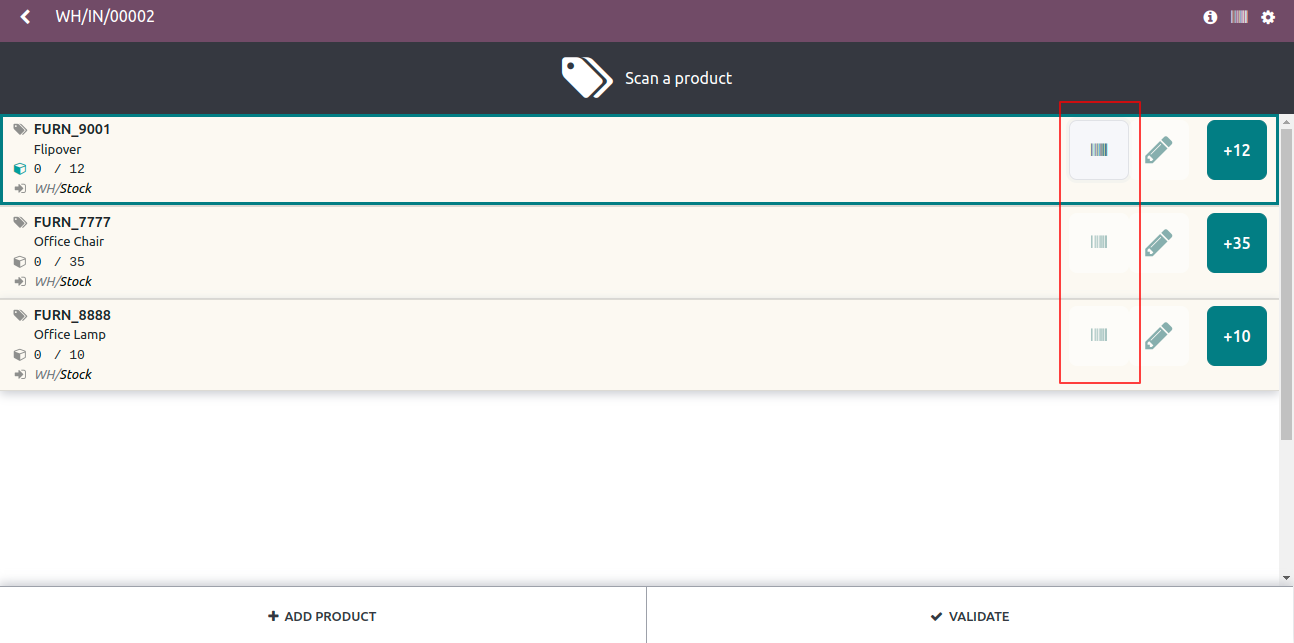The height and width of the screenshot is (643, 1294).
Task: Add 35 units with +35 button
Action: [1237, 243]
